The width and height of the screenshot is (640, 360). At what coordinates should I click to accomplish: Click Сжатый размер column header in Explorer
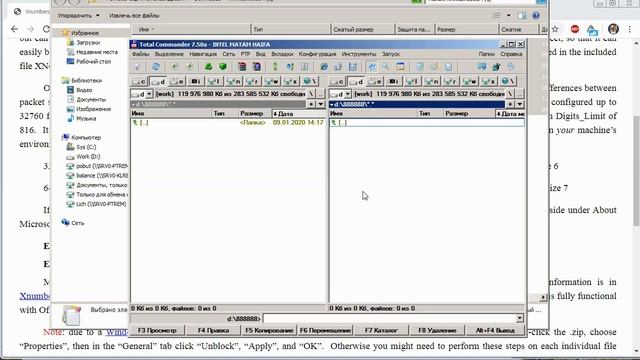pos(362,29)
